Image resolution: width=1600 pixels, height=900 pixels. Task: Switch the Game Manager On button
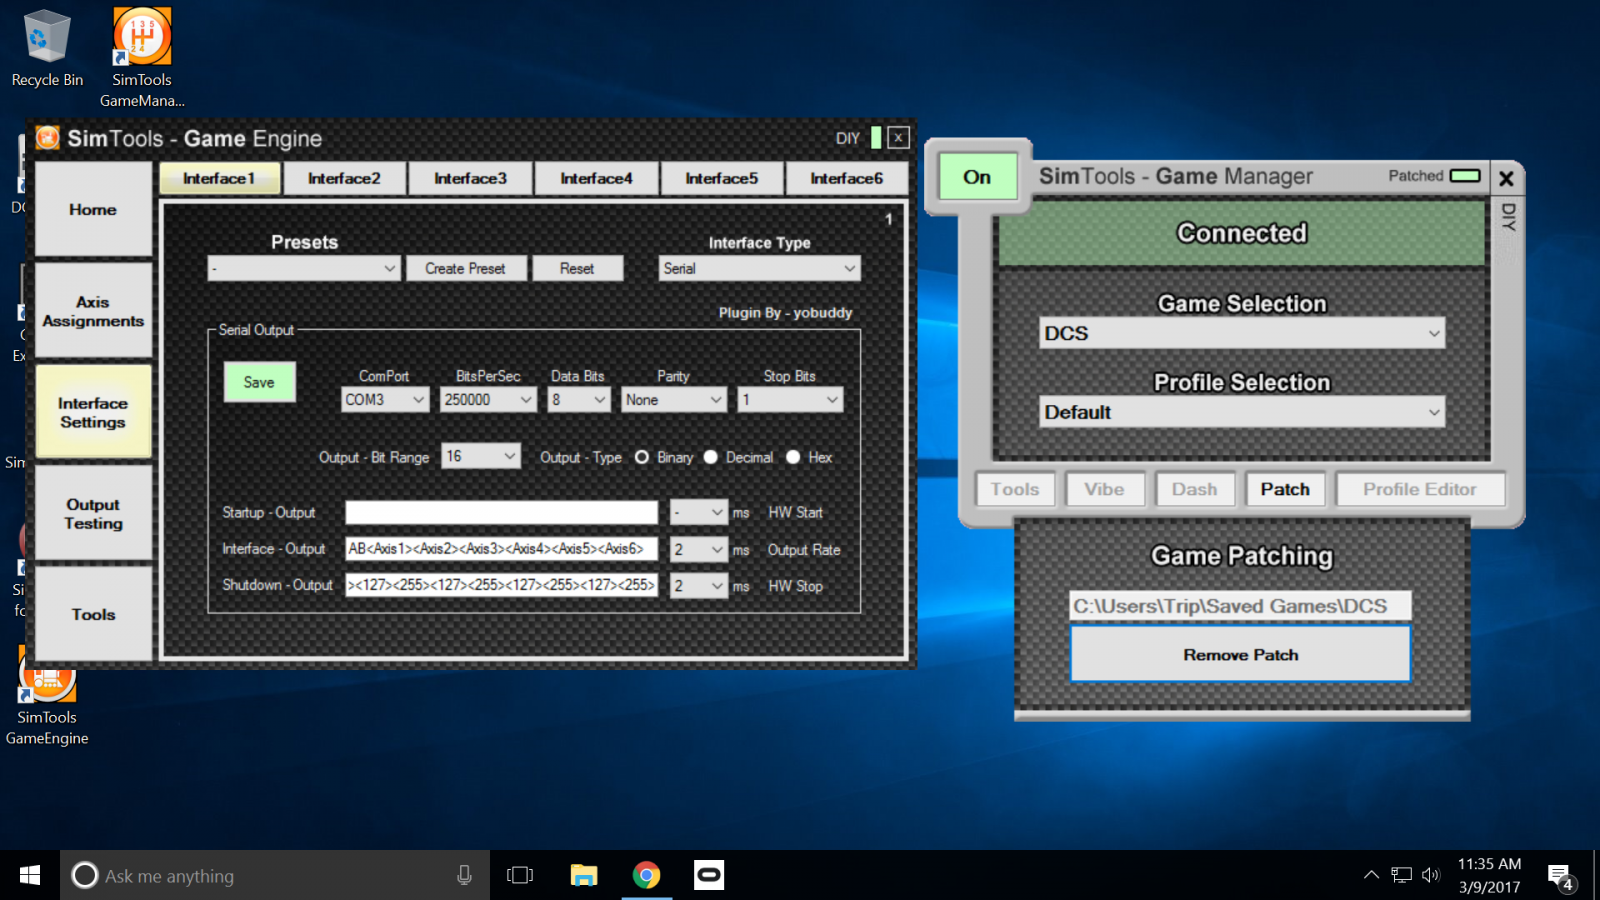(977, 177)
